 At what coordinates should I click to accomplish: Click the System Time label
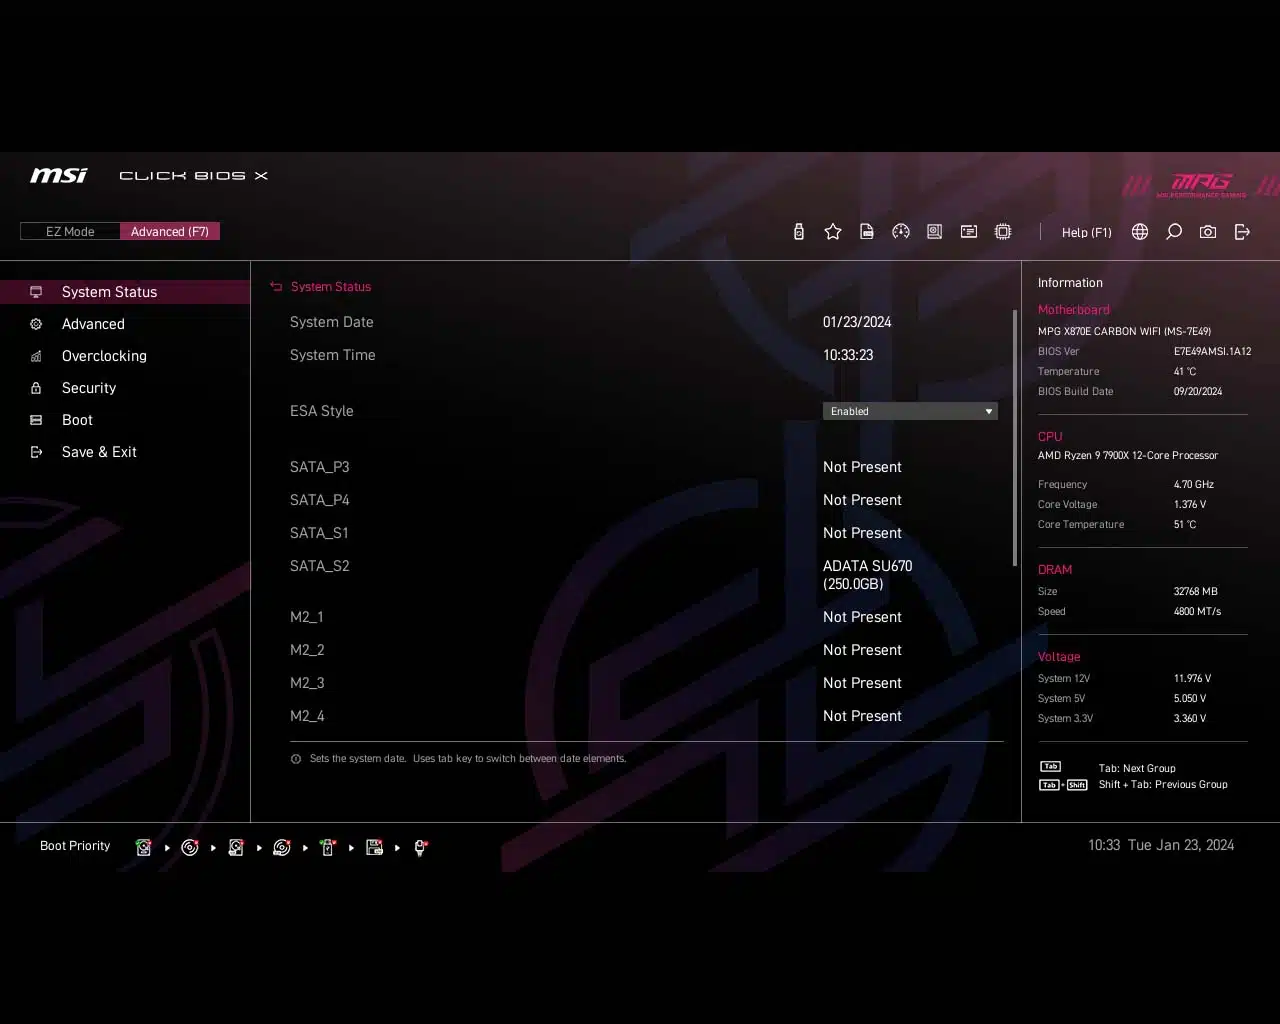pos(332,355)
